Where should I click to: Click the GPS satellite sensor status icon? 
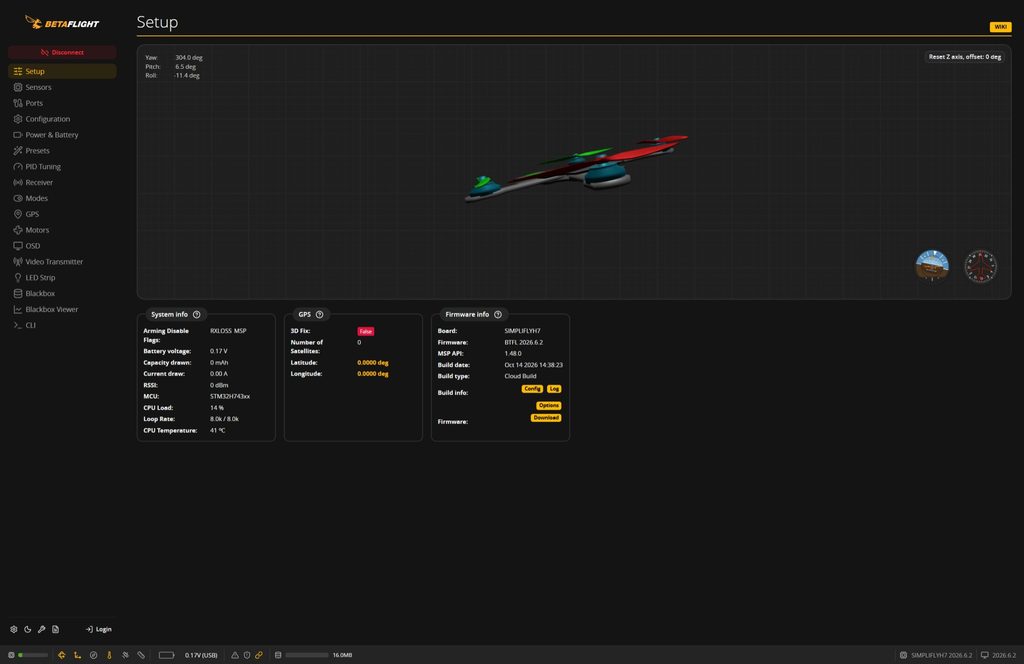click(125, 655)
